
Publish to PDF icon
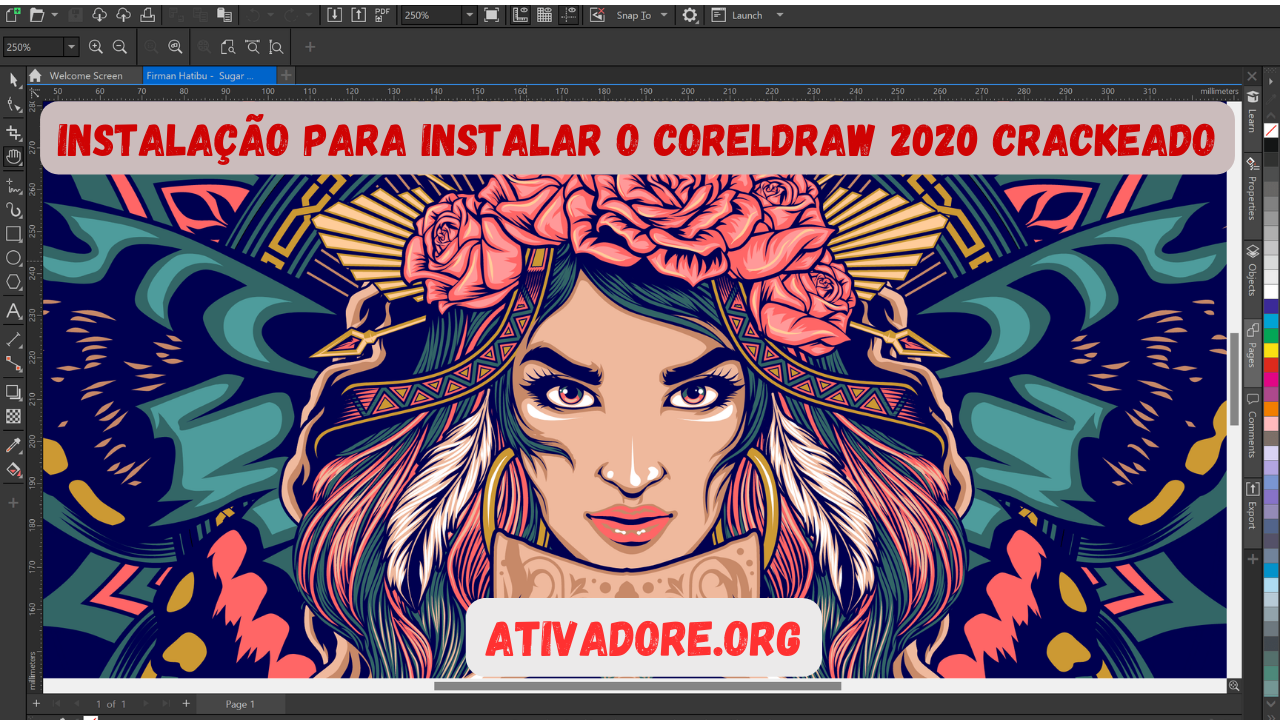[382, 15]
